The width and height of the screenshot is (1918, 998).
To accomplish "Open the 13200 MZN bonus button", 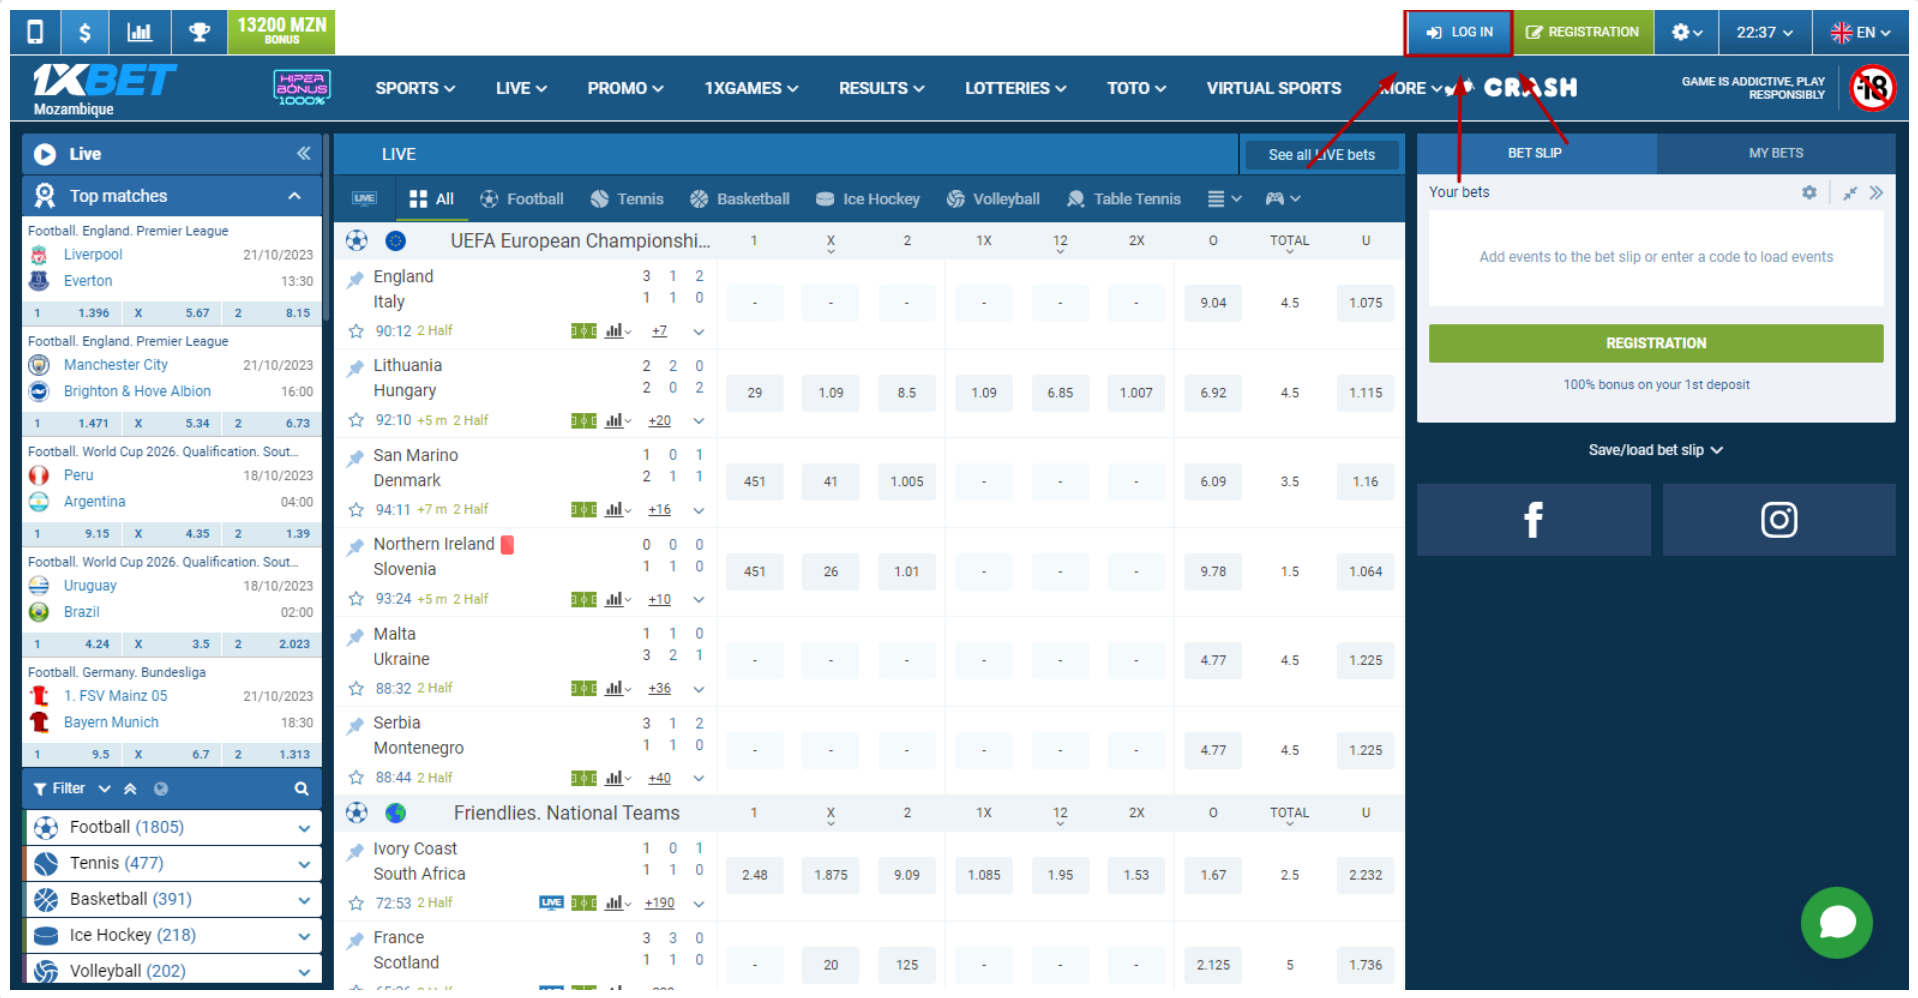I will 282,32.
